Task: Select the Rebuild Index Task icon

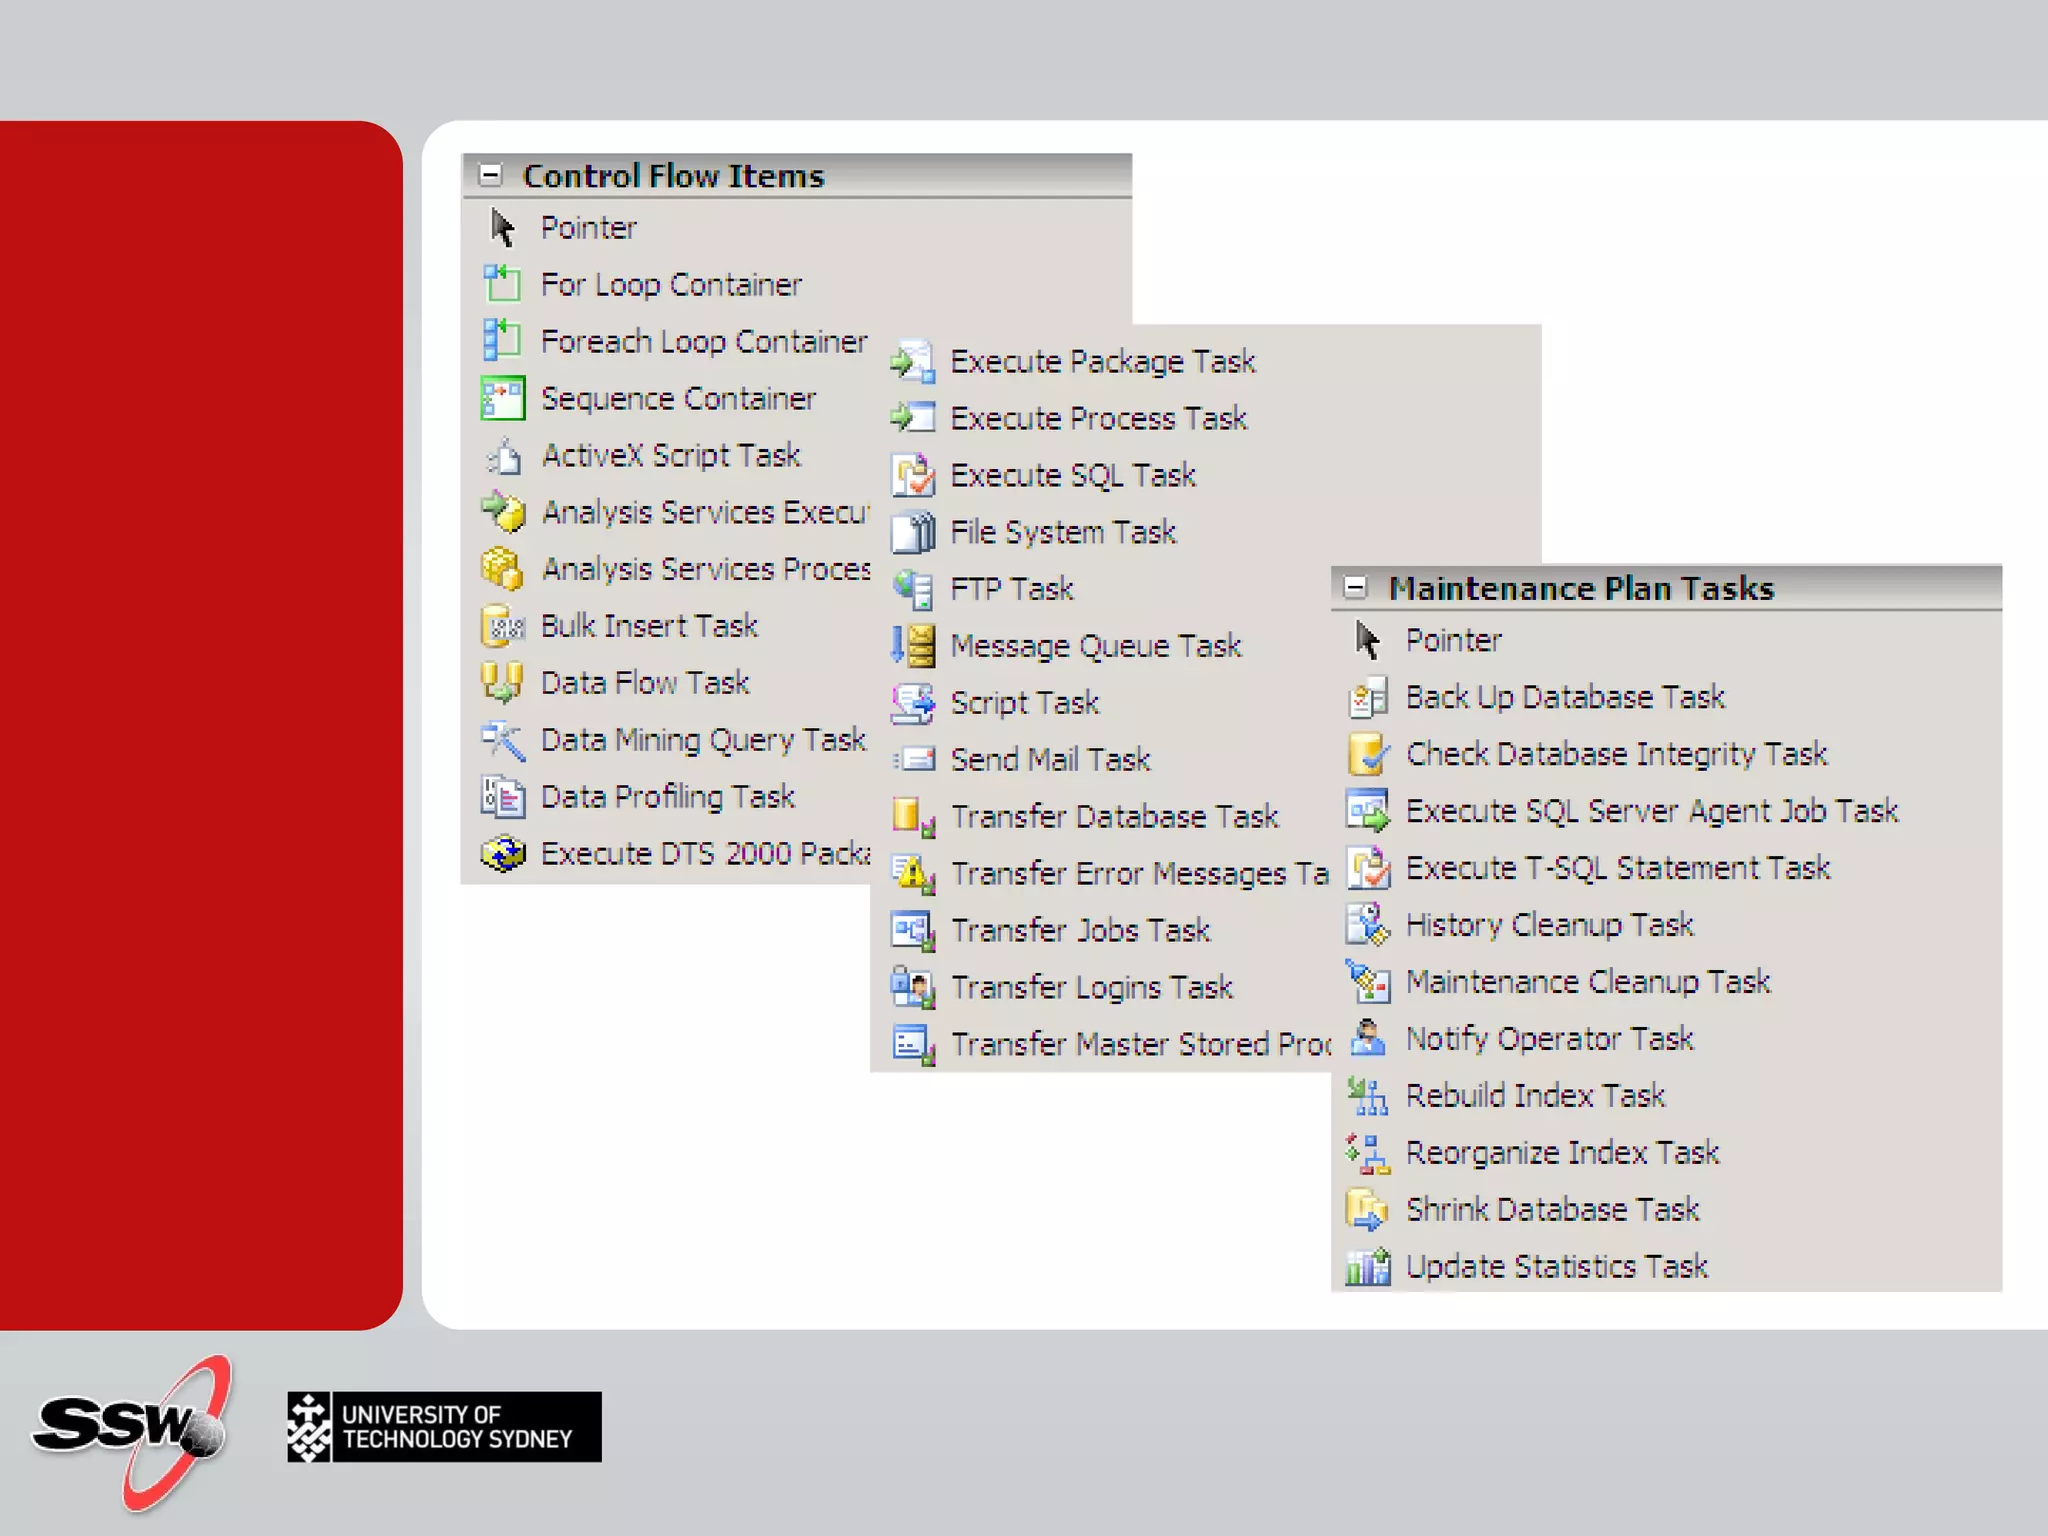Action: [x=1367, y=1096]
